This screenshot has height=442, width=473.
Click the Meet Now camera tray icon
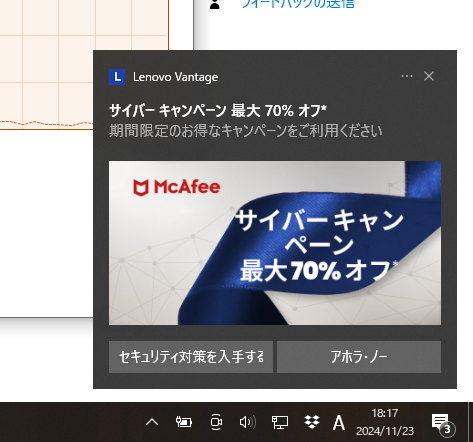tap(216, 422)
